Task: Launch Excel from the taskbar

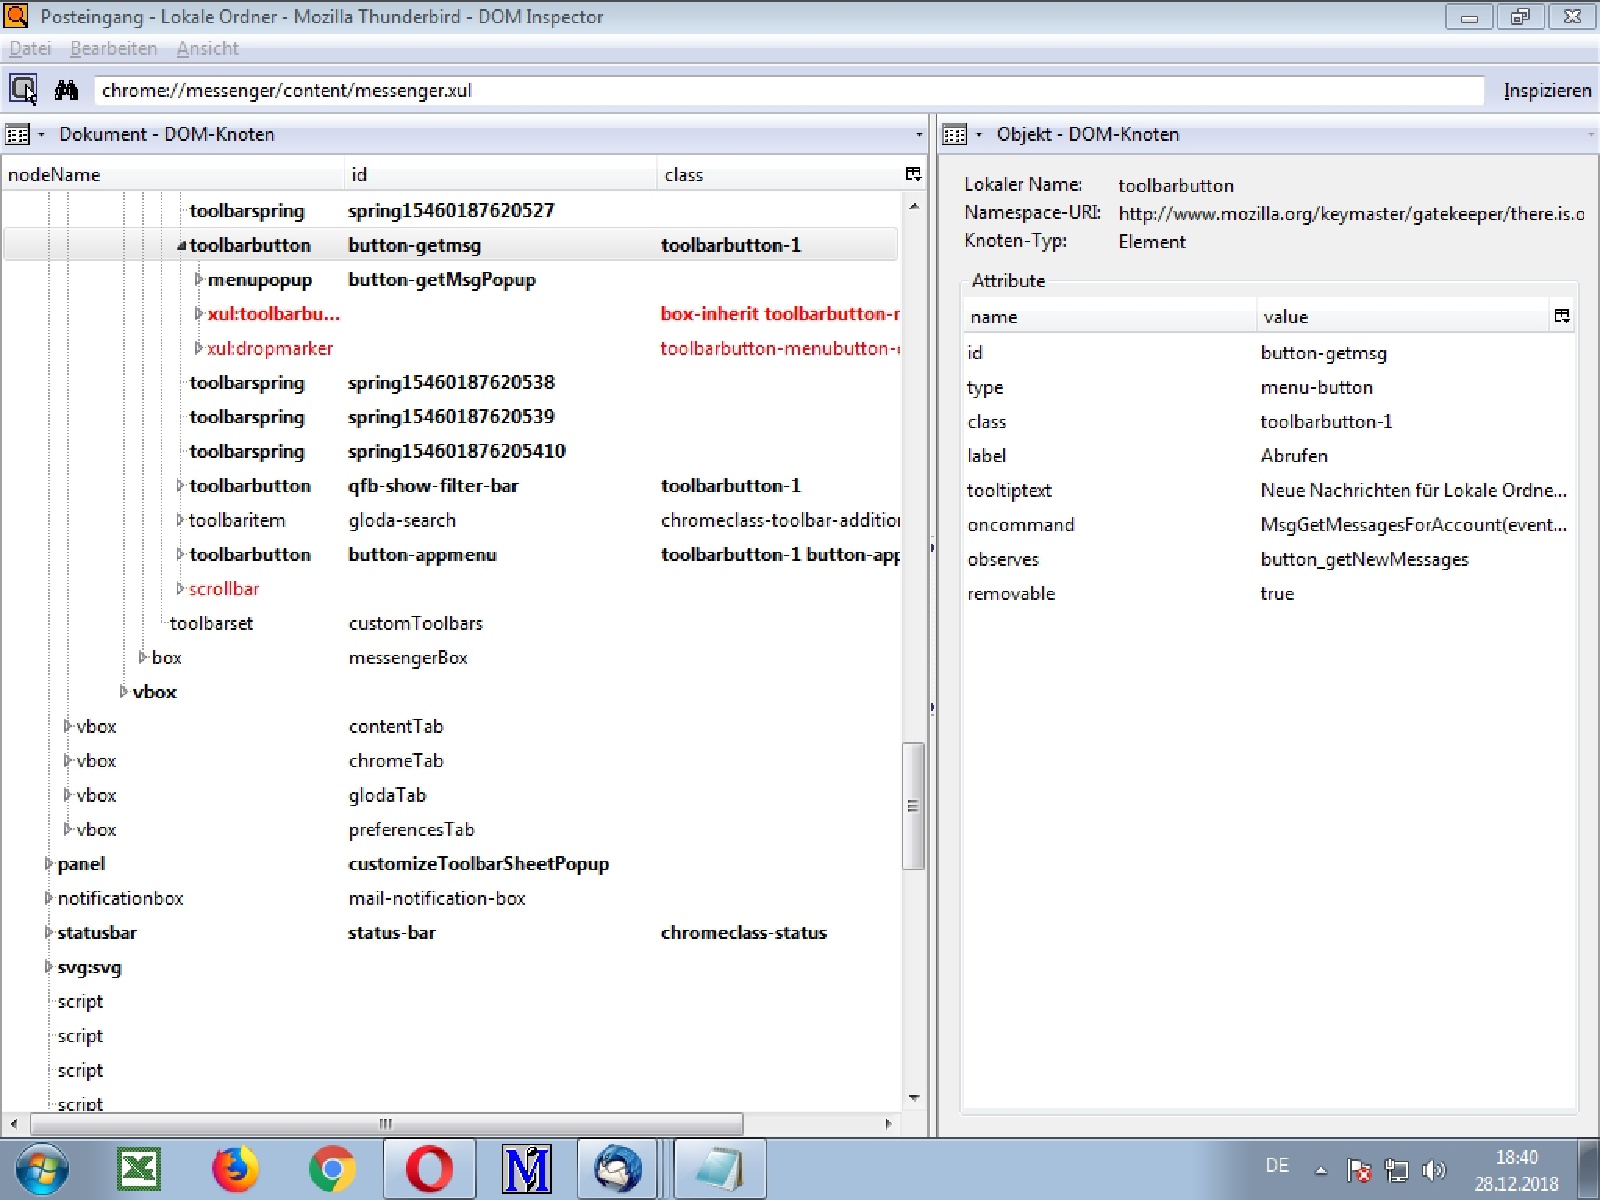Action: 139,1168
